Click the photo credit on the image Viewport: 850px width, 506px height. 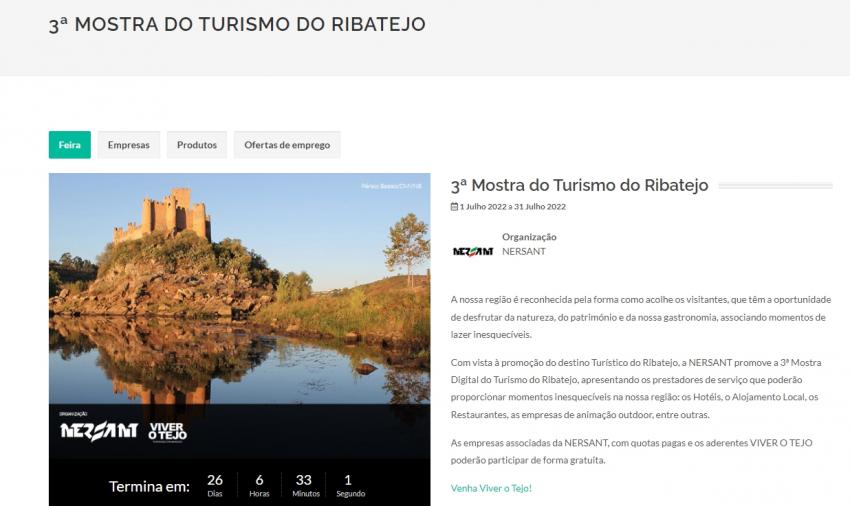coord(391,186)
